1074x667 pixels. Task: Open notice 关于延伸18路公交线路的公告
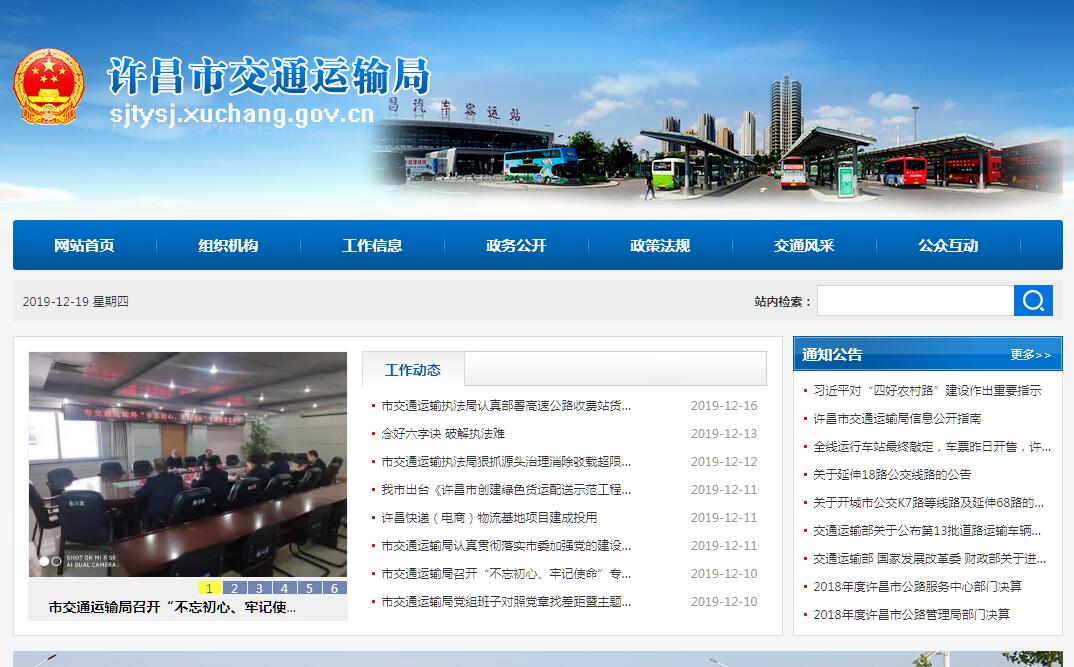tap(892, 475)
